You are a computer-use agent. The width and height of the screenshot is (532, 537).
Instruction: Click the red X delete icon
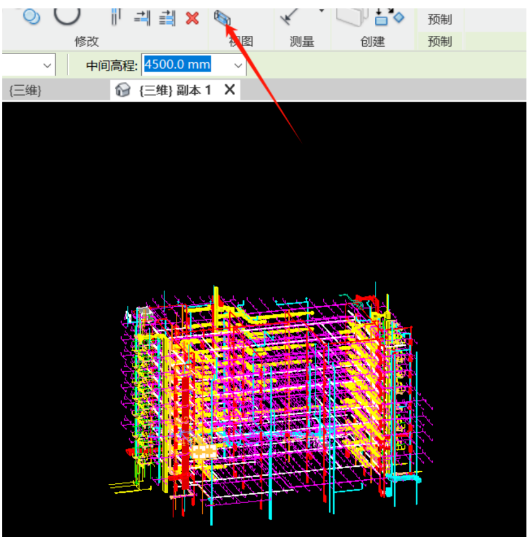point(192,18)
